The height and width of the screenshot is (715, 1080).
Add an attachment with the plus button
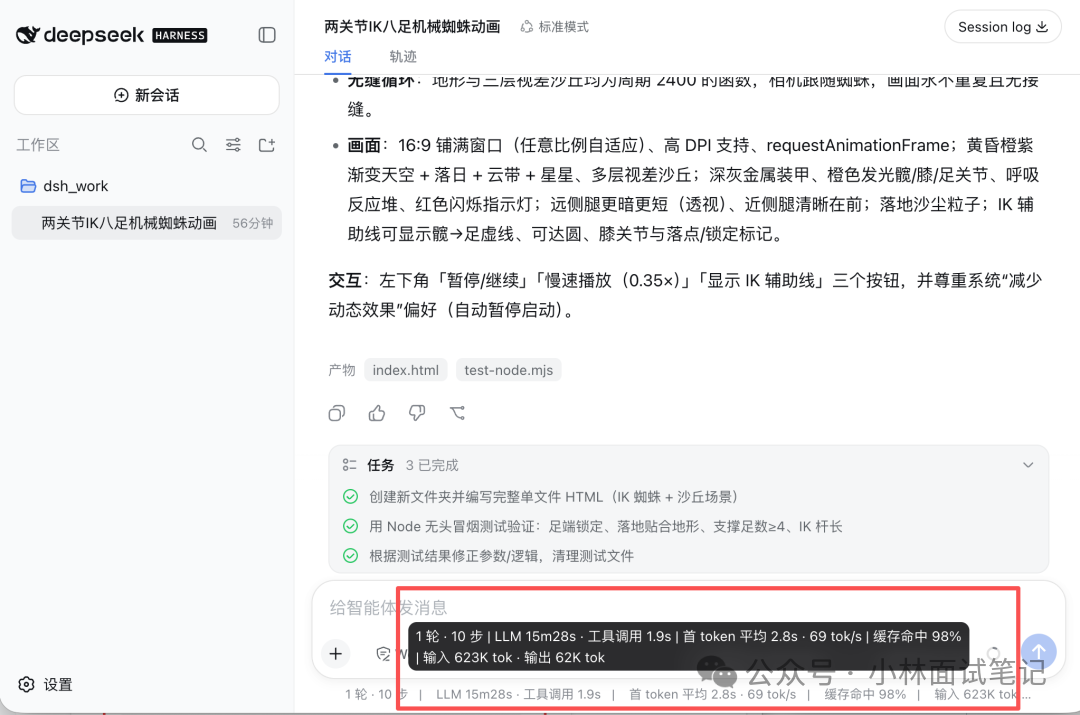click(x=336, y=654)
